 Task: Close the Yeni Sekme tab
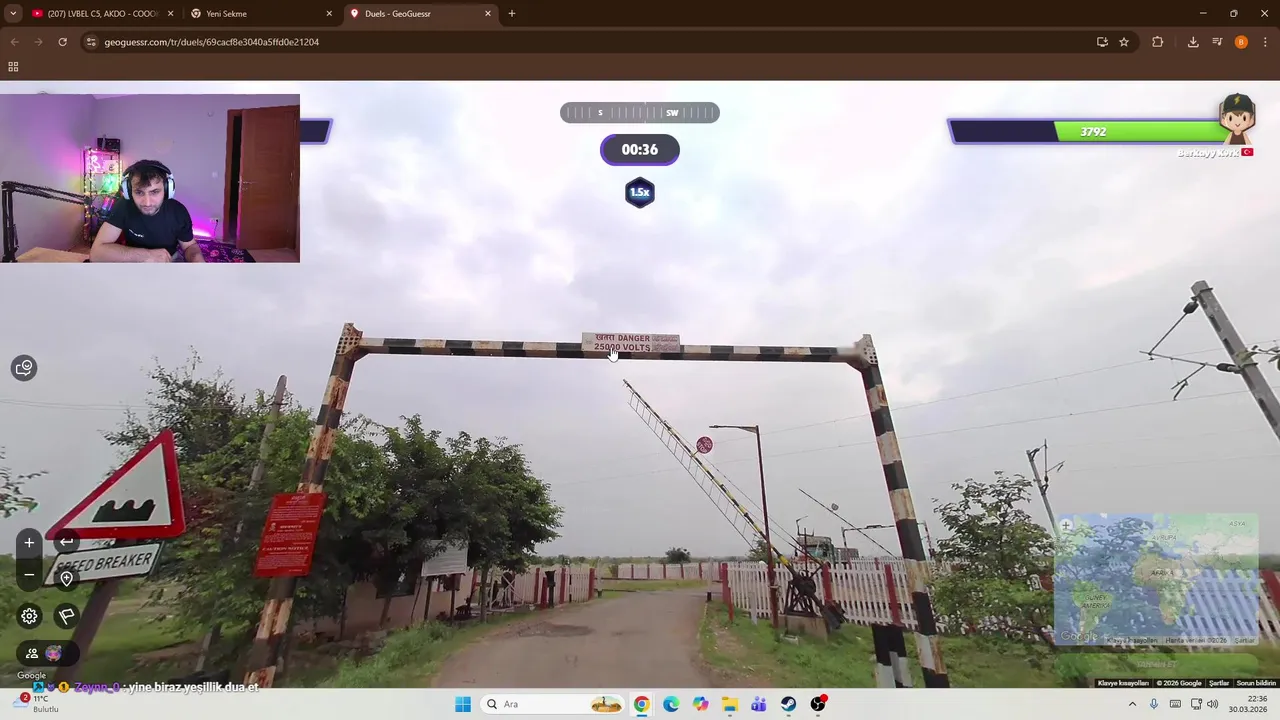[x=329, y=14]
